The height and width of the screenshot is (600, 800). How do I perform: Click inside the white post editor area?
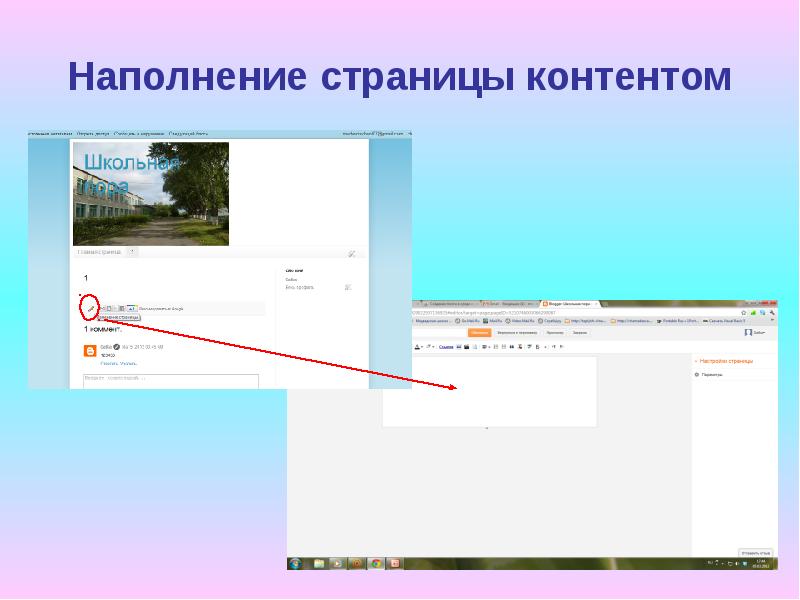489,390
